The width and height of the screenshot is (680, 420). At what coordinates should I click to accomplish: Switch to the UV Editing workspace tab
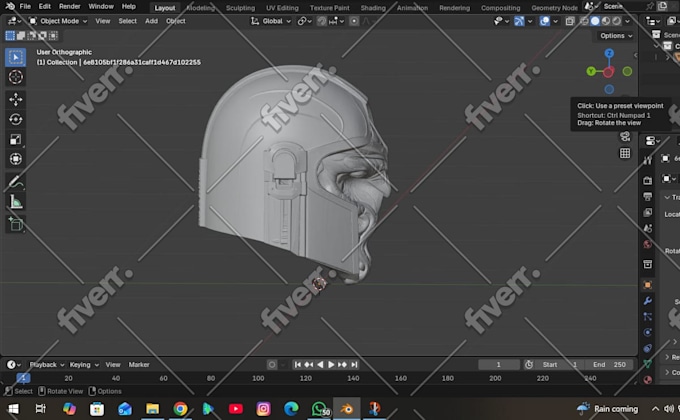[282, 8]
